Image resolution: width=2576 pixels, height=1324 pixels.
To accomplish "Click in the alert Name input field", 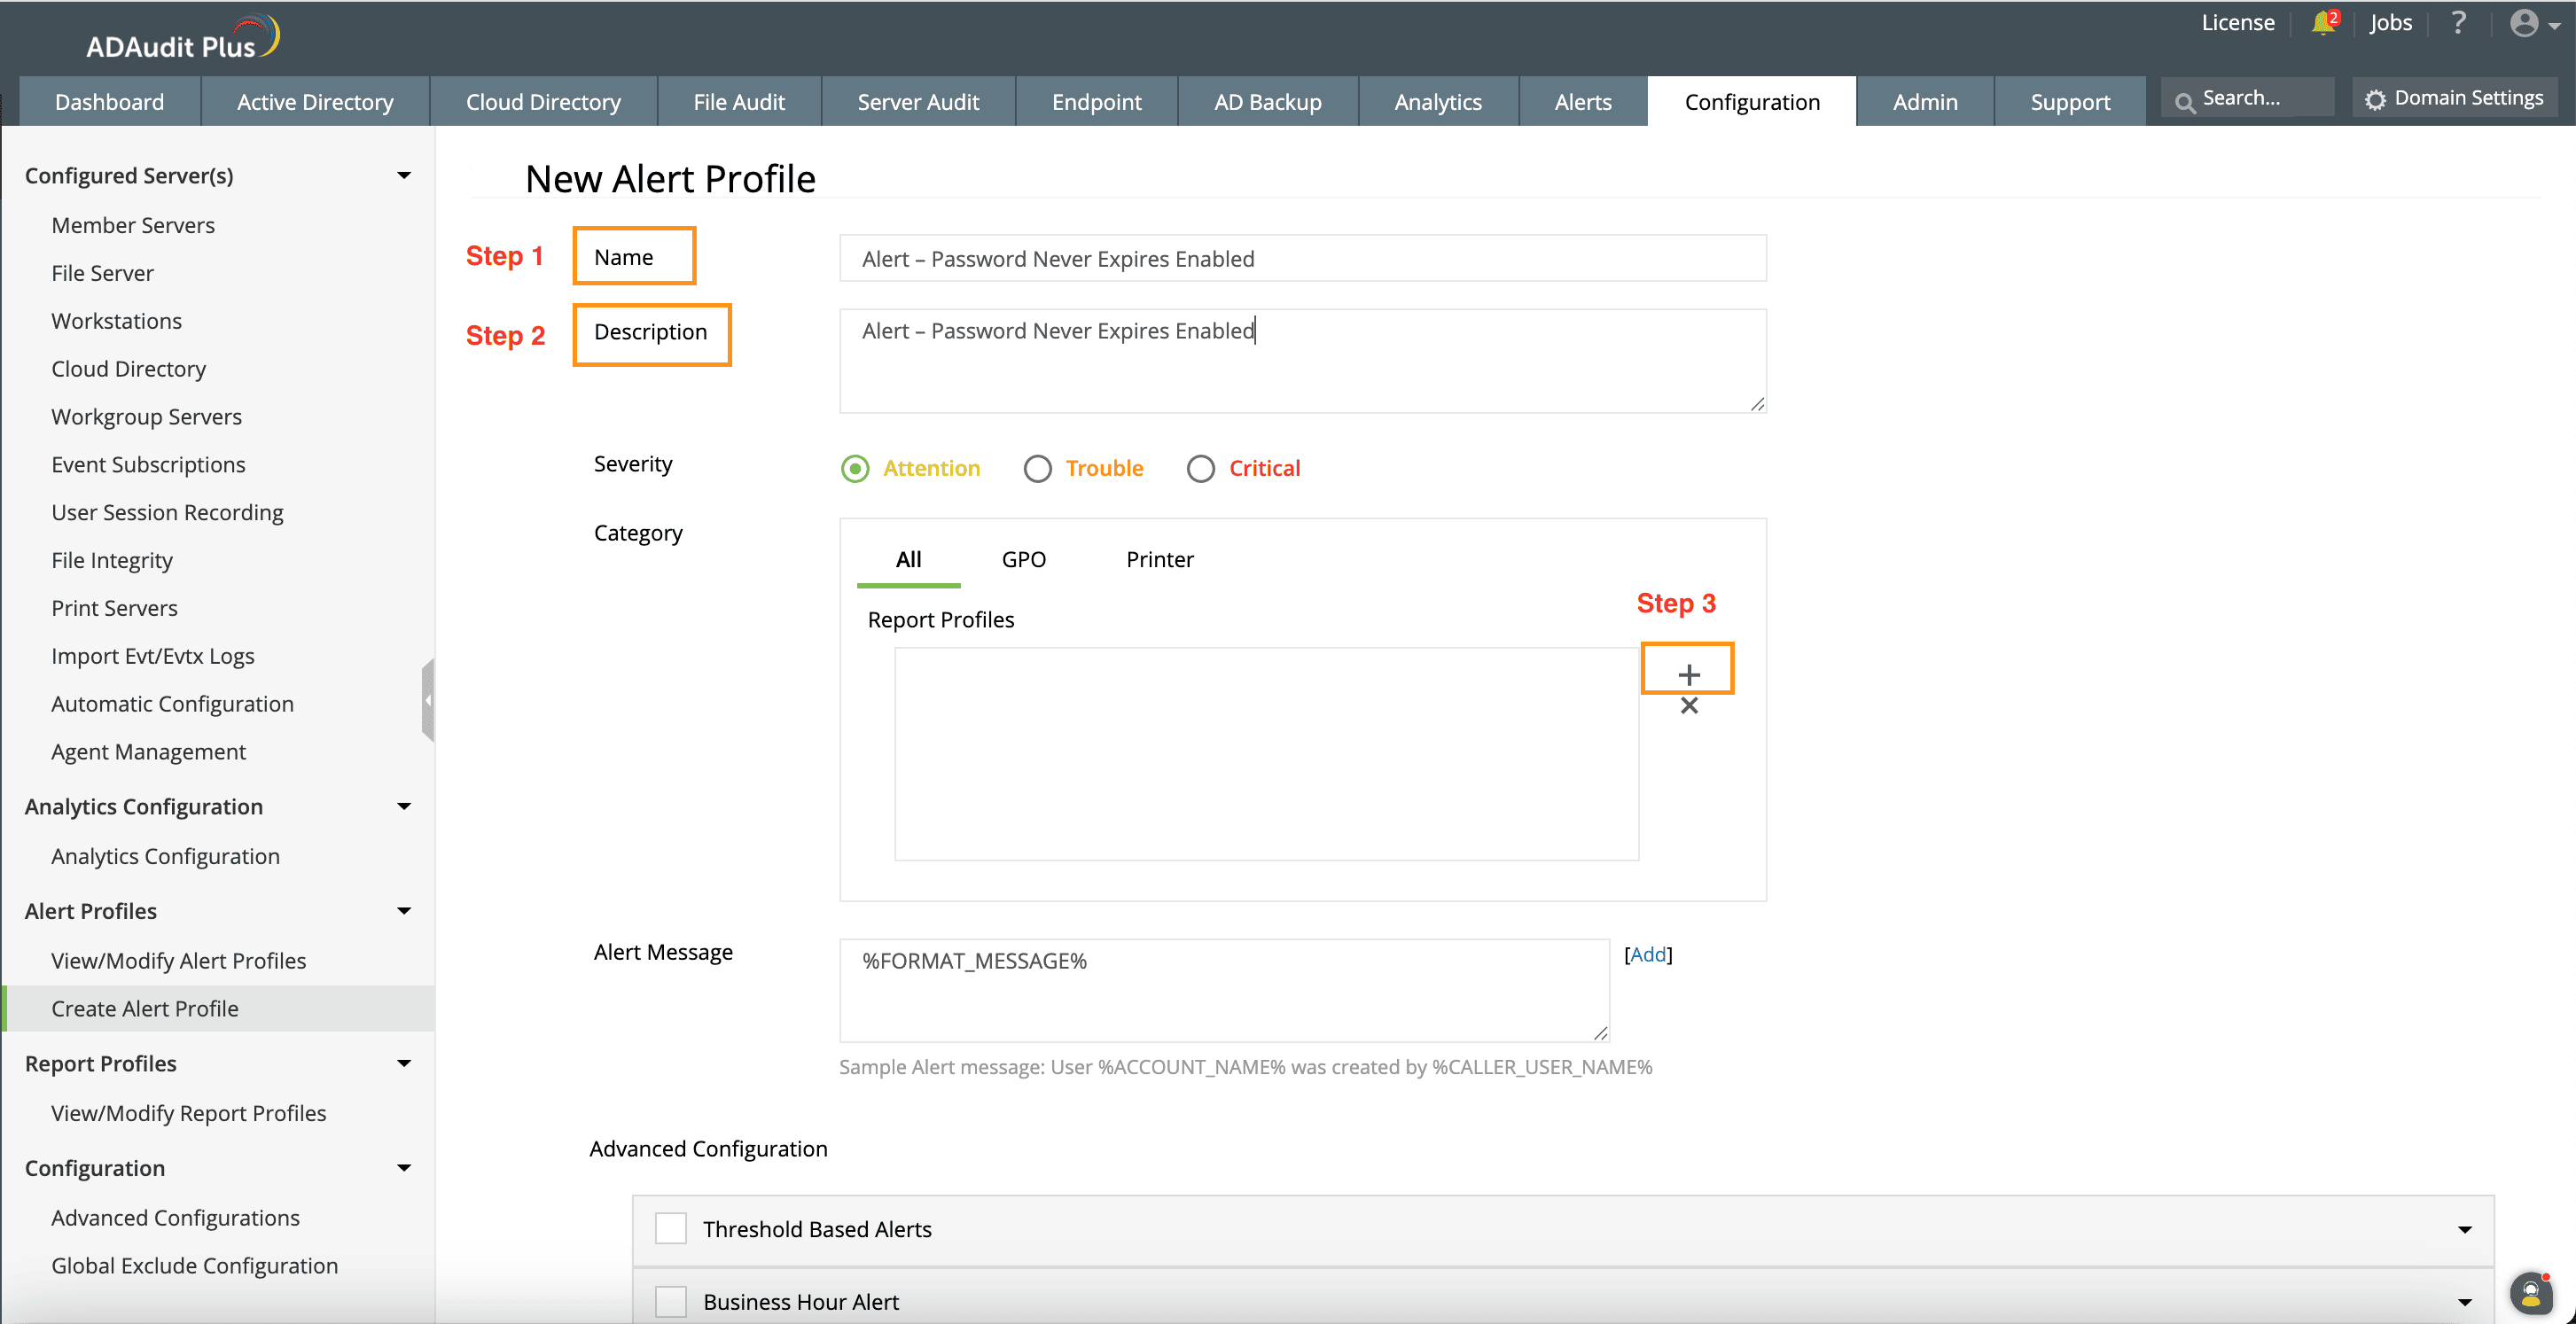I will click(1302, 259).
